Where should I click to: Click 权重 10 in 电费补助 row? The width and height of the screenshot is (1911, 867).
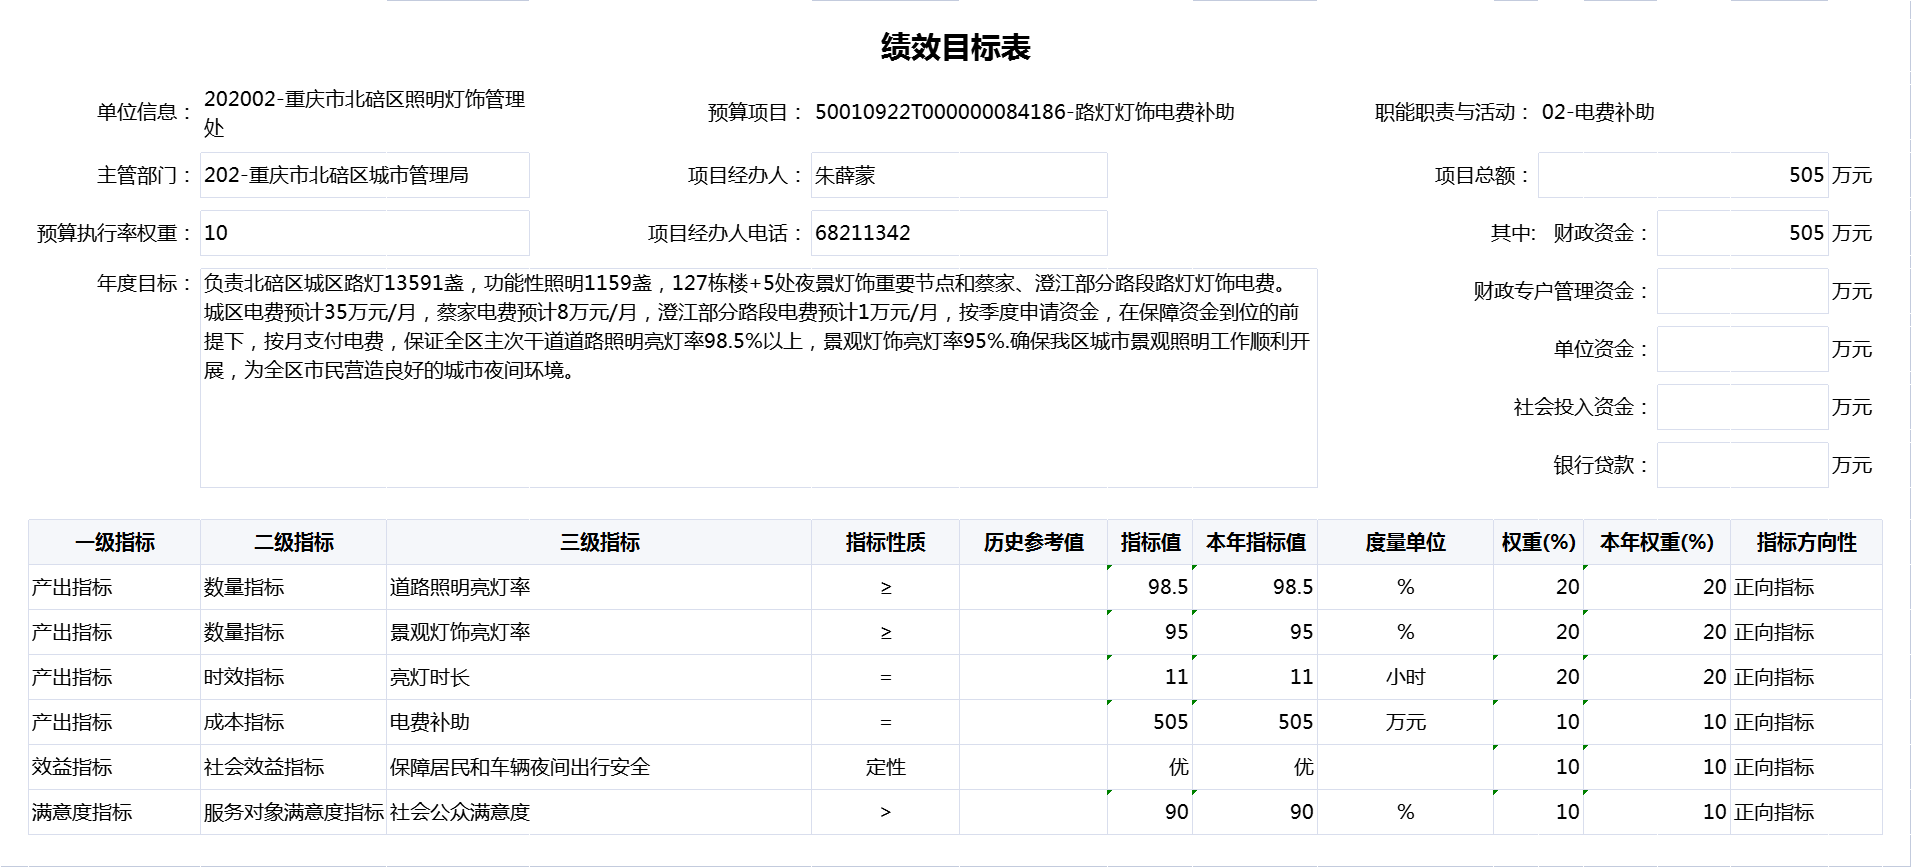pyautogui.click(x=1538, y=722)
